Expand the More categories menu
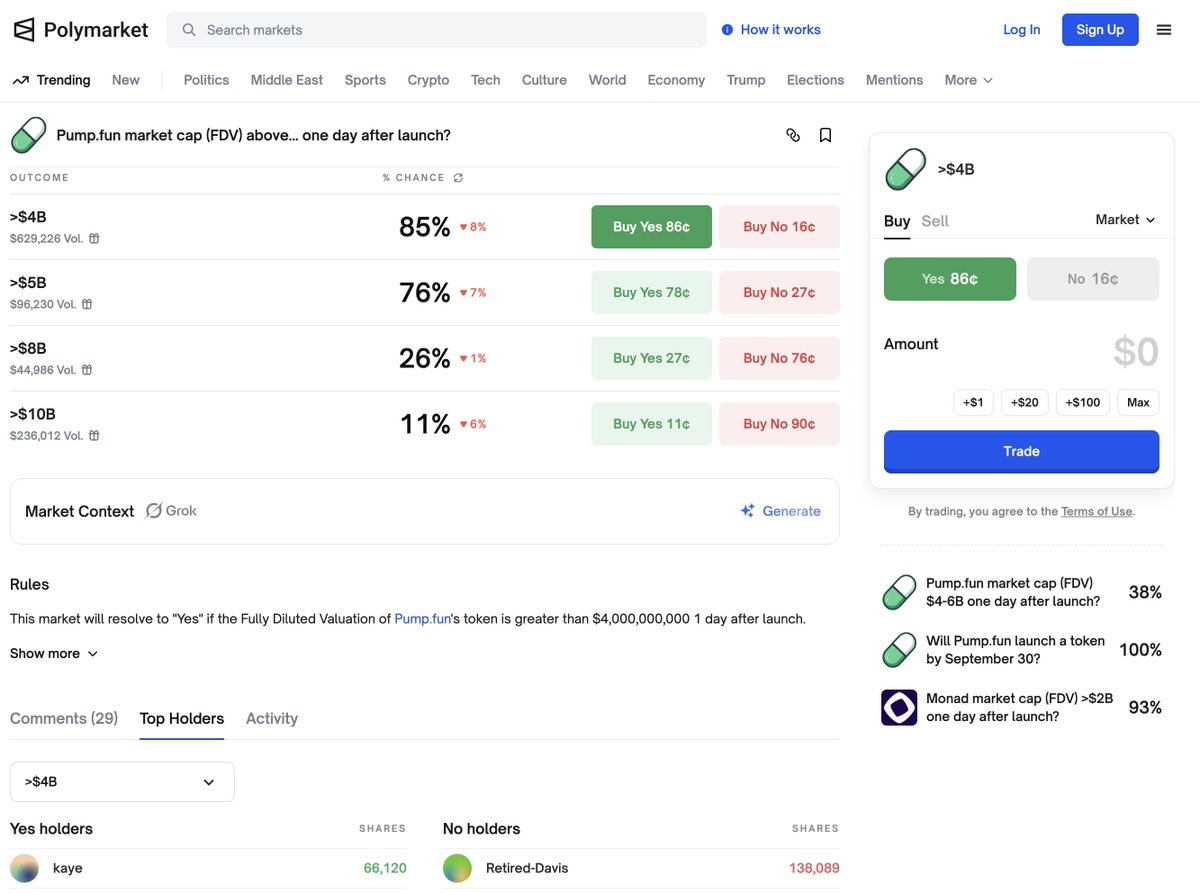1200x893 pixels. click(x=969, y=80)
